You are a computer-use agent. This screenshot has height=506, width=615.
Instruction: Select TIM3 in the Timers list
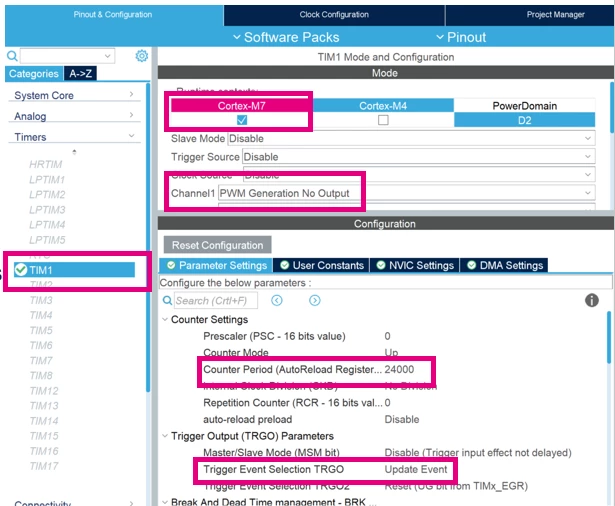coord(41,300)
